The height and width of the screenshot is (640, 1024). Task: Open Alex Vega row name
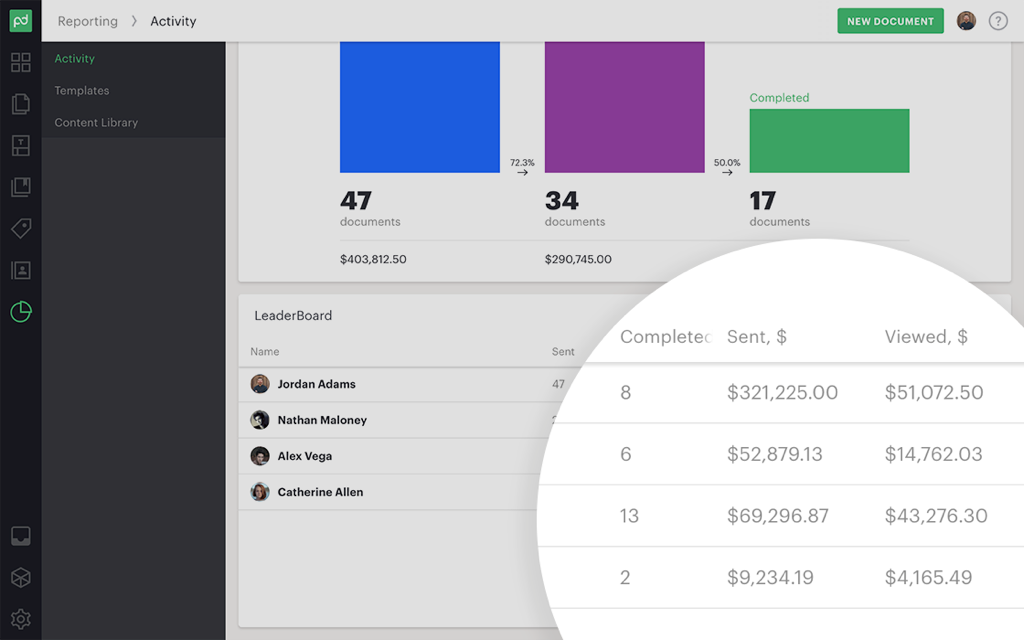click(305, 456)
